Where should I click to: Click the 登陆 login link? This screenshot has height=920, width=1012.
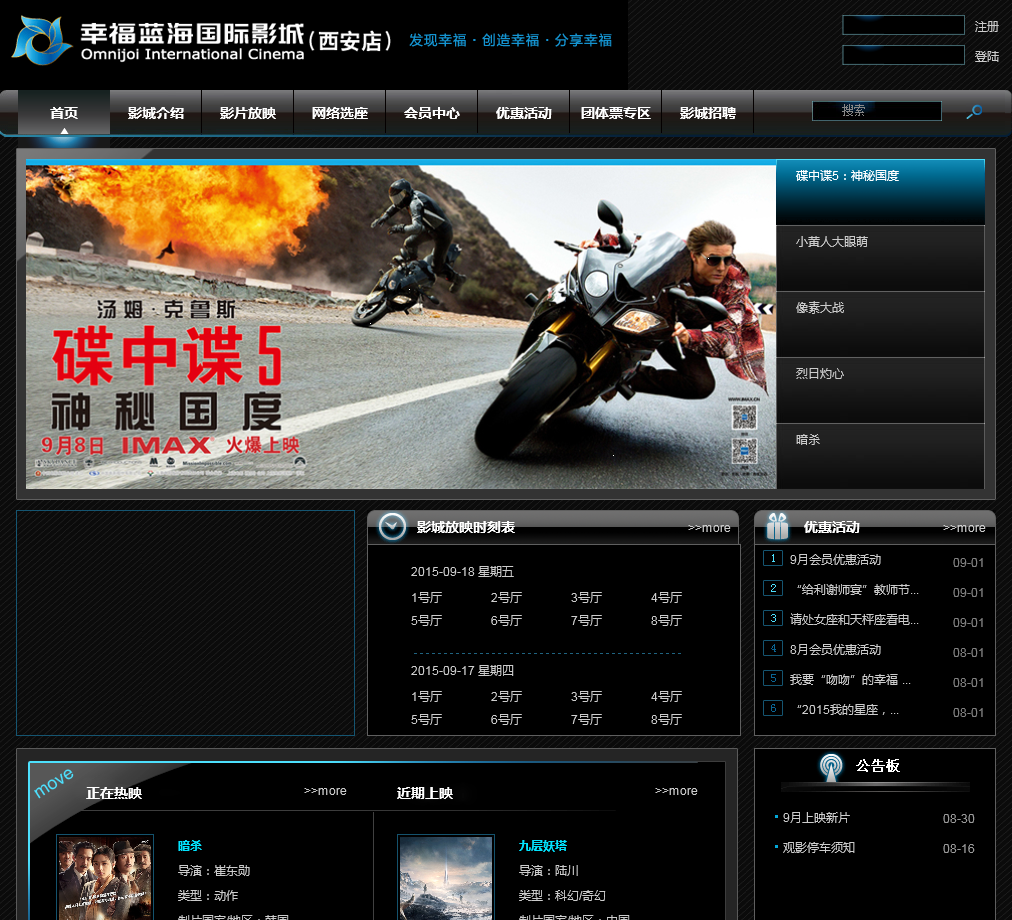(x=986, y=56)
